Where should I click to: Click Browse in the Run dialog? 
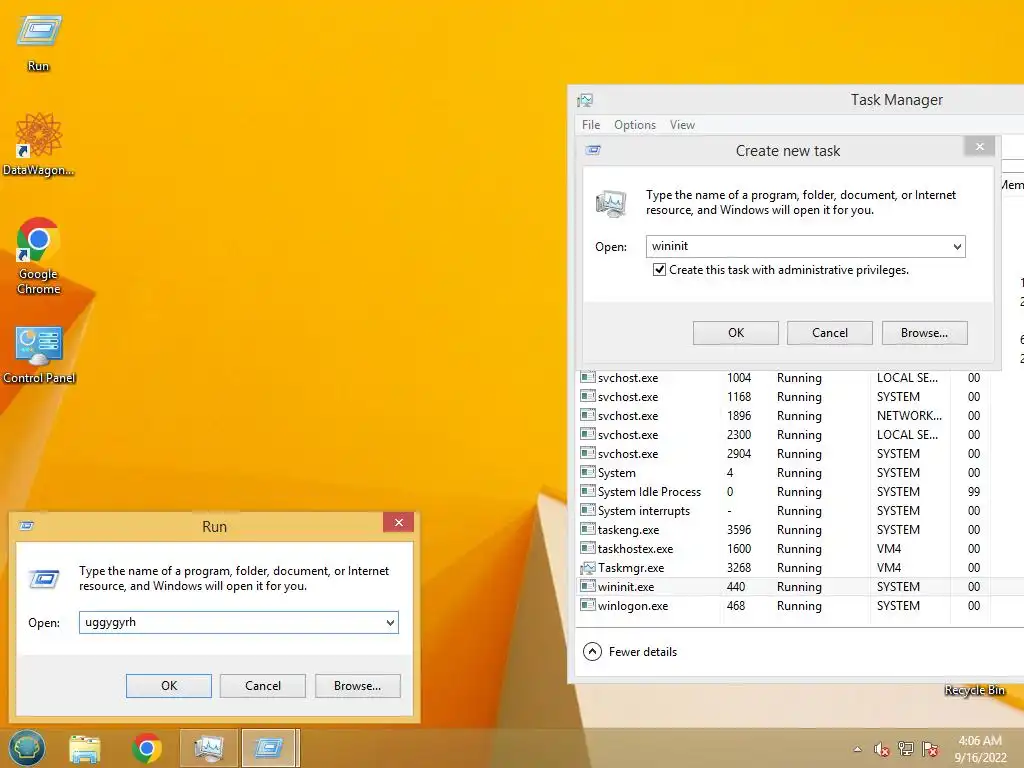pyautogui.click(x=358, y=686)
